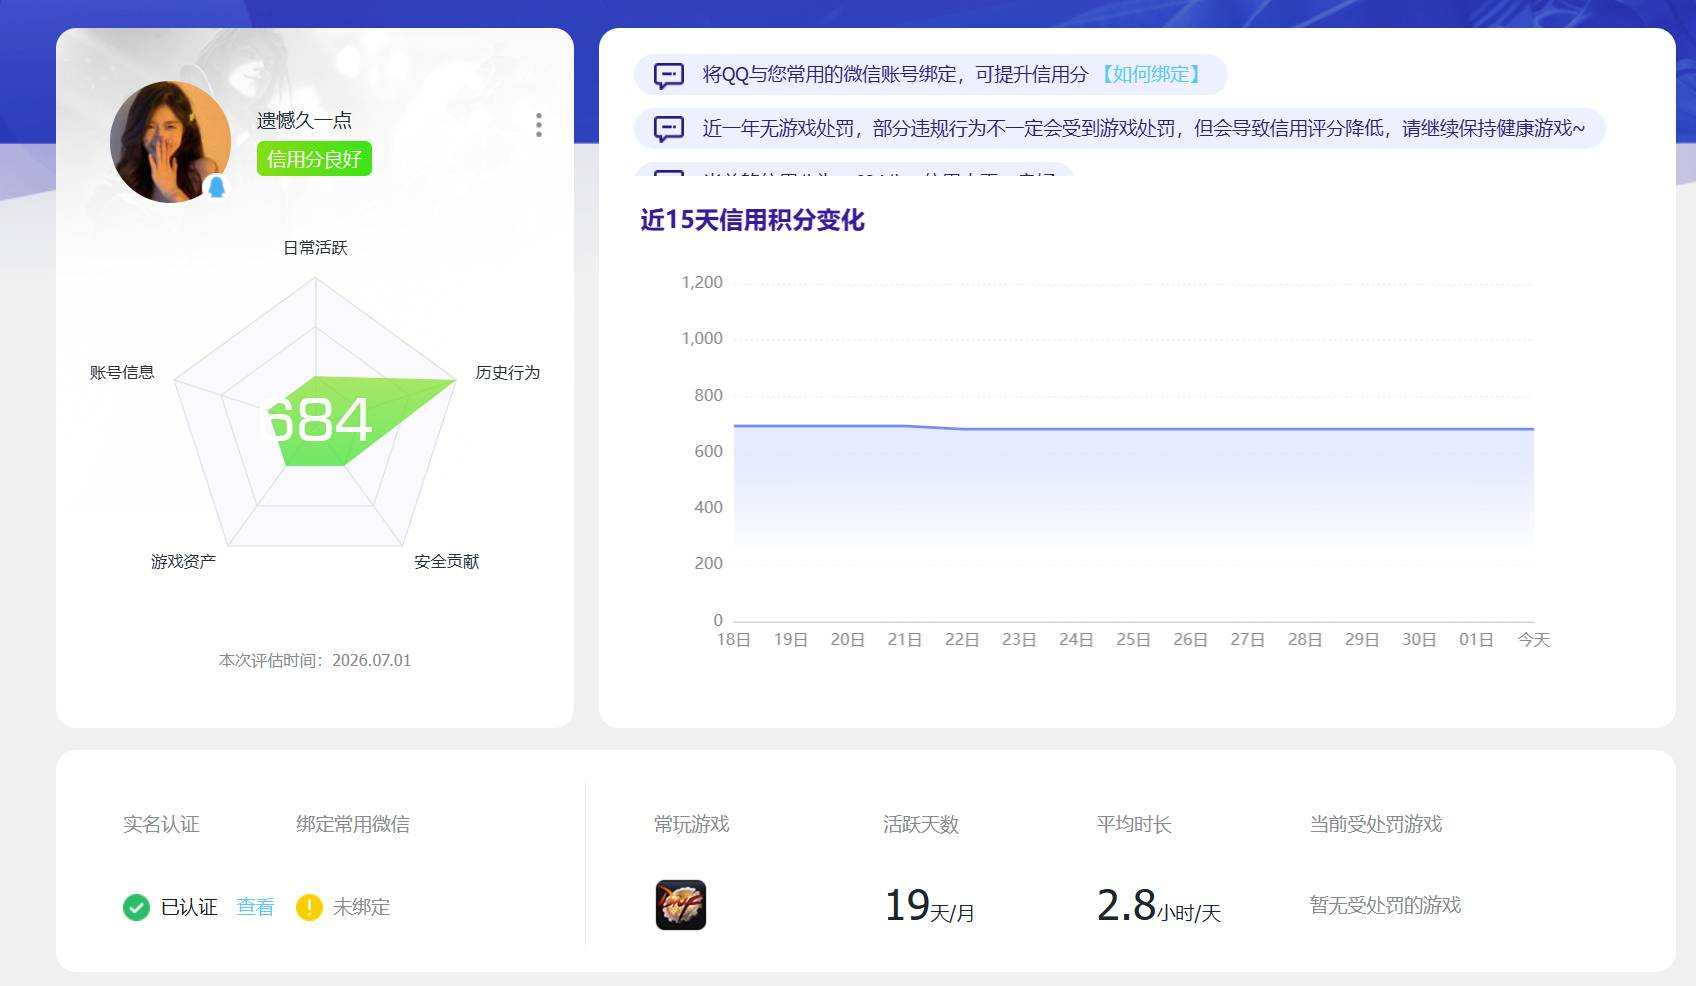The height and width of the screenshot is (986, 1696).
Task: Click the 19天/月 active days value
Action: (x=929, y=906)
